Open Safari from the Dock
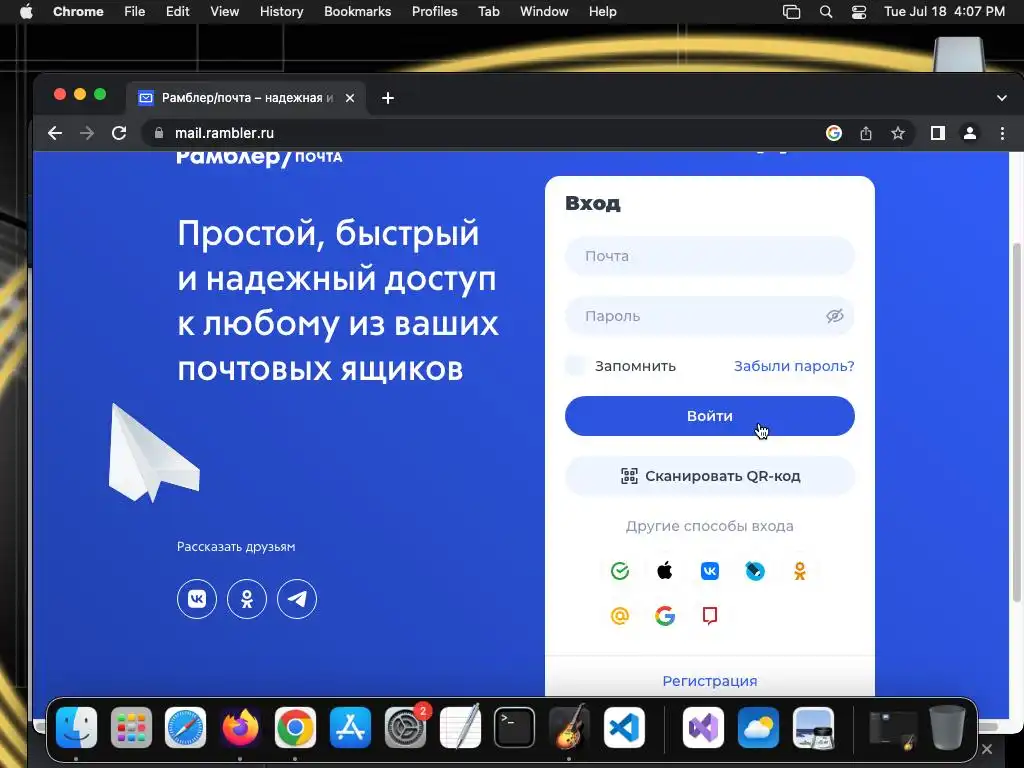This screenshot has height=768, width=1024. (x=185, y=728)
